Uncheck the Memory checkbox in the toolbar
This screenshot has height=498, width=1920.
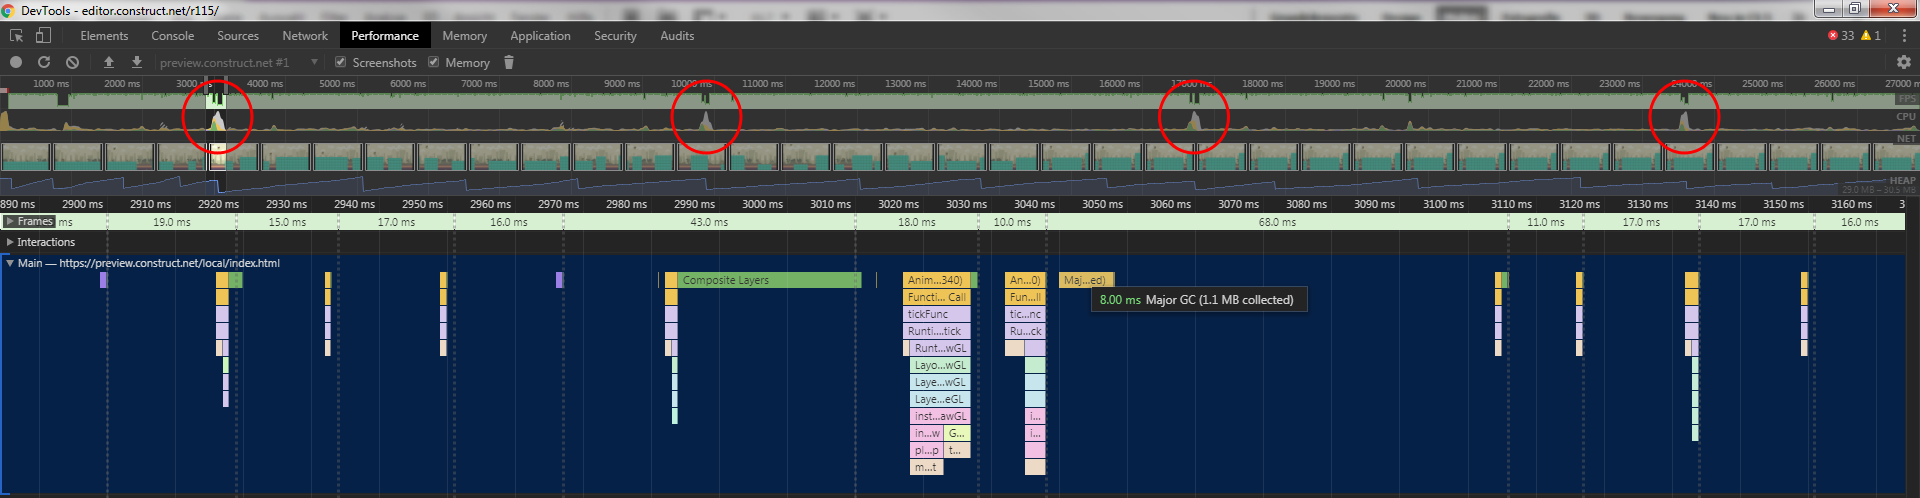point(434,62)
